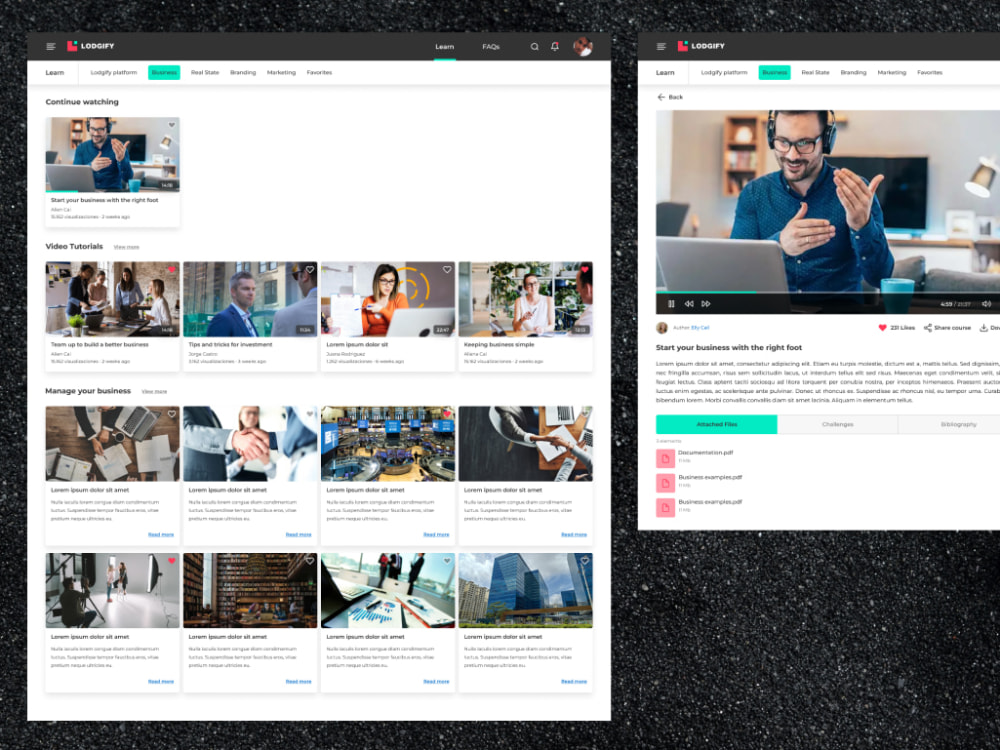Favorite the Continue watching video heart
The height and width of the screenshot is (750, 1000).
(172, 125)
